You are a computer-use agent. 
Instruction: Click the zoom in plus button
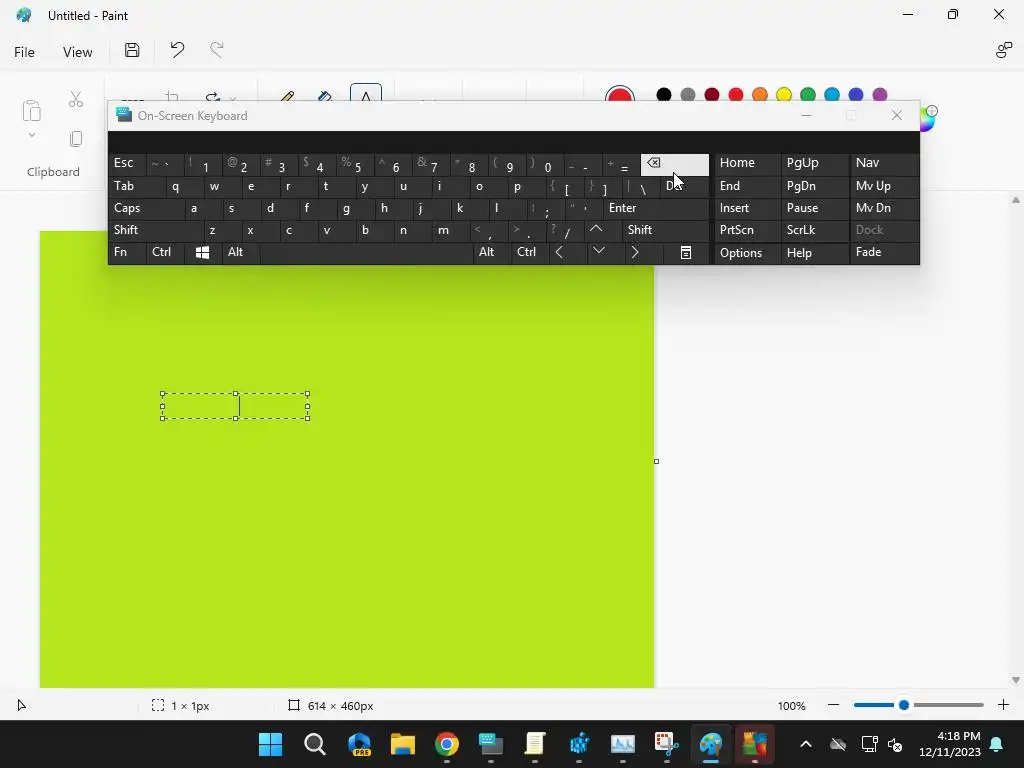[1003, 705]
